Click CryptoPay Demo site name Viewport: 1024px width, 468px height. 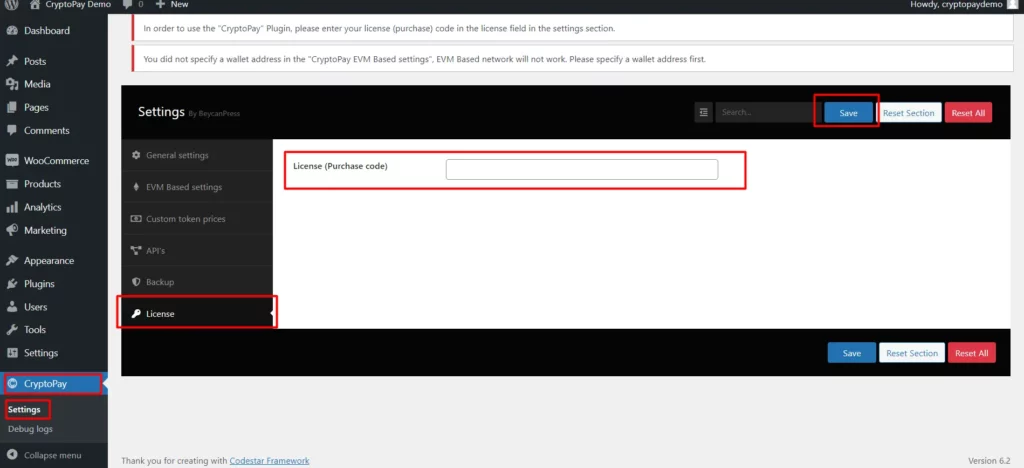pos(78,5)
